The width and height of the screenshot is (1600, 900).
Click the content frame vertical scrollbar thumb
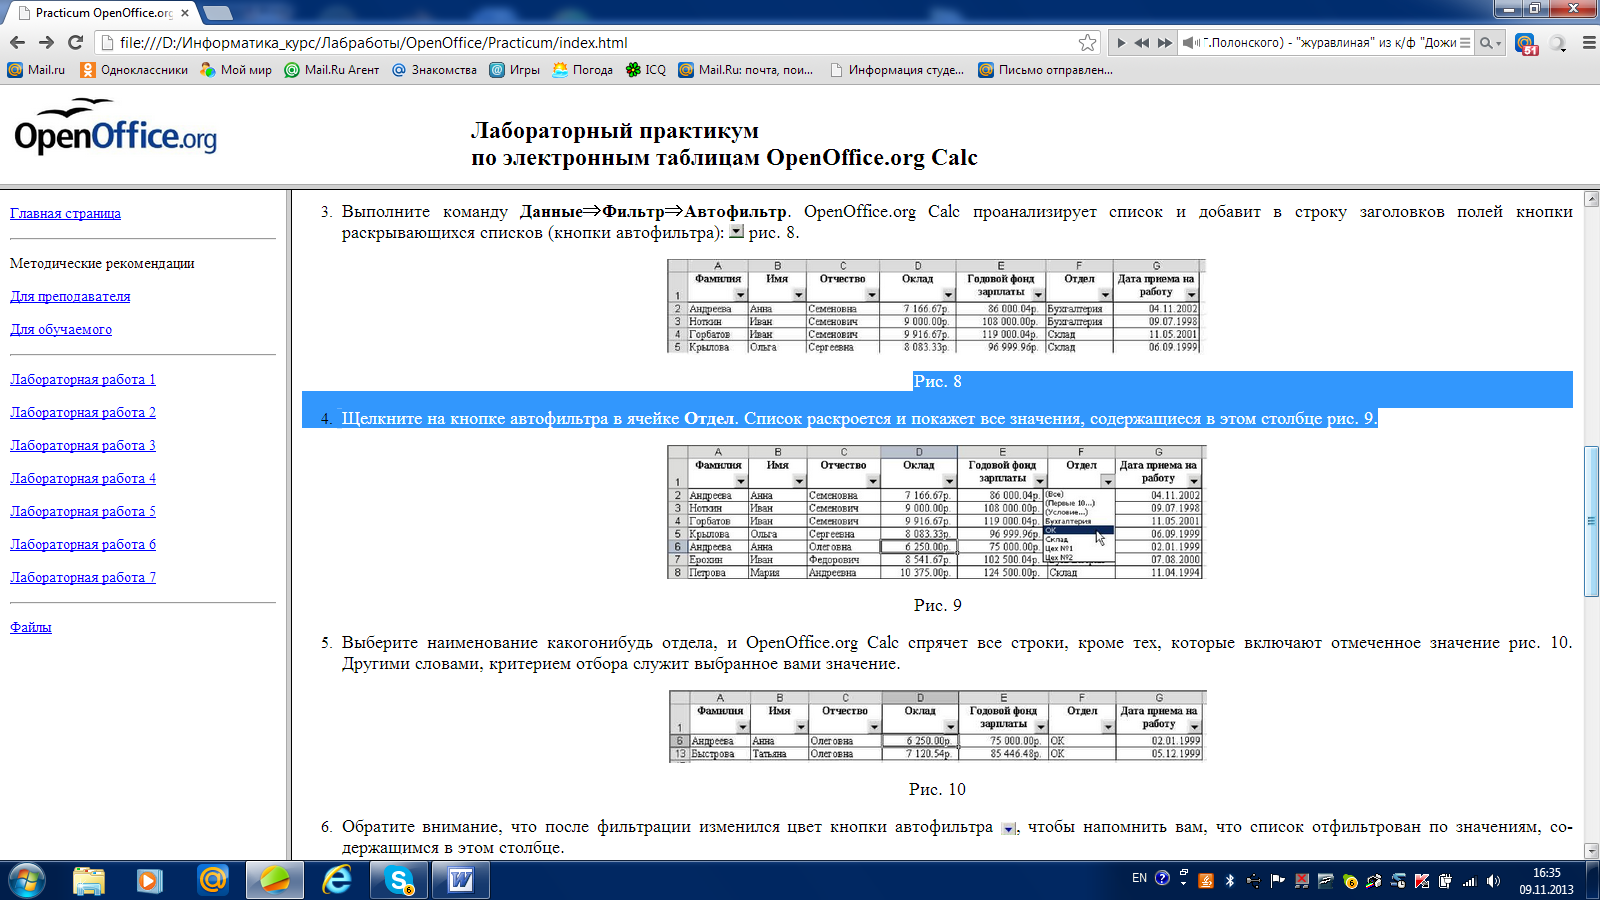(1591, 521)
